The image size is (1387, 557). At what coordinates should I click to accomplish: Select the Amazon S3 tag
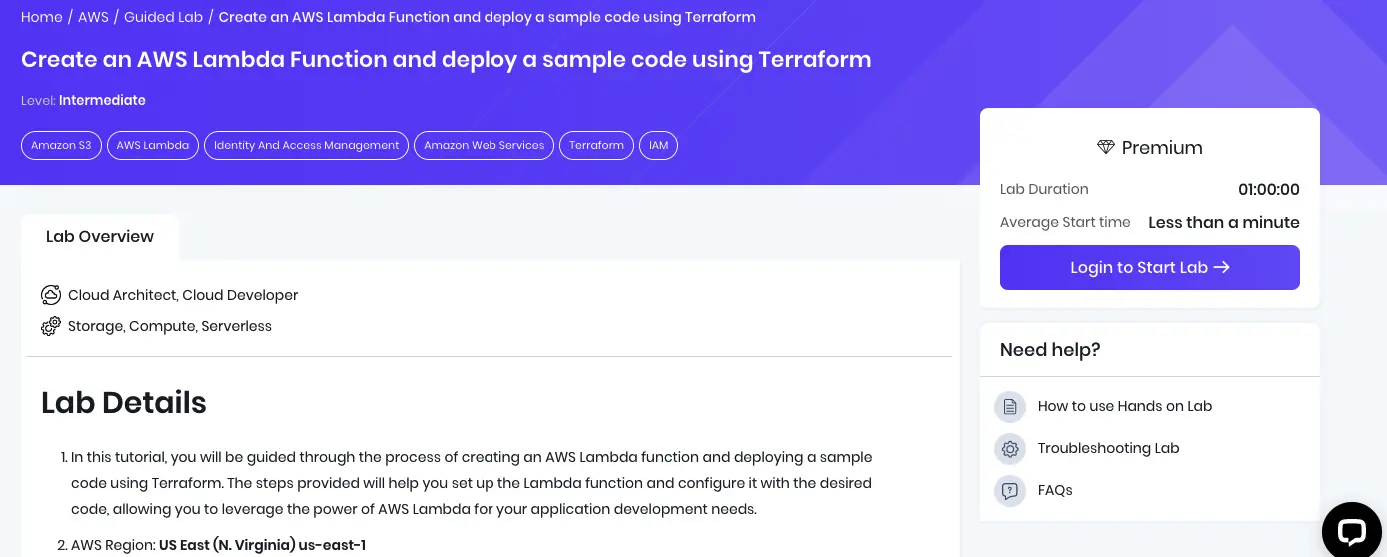coord(61,145)
